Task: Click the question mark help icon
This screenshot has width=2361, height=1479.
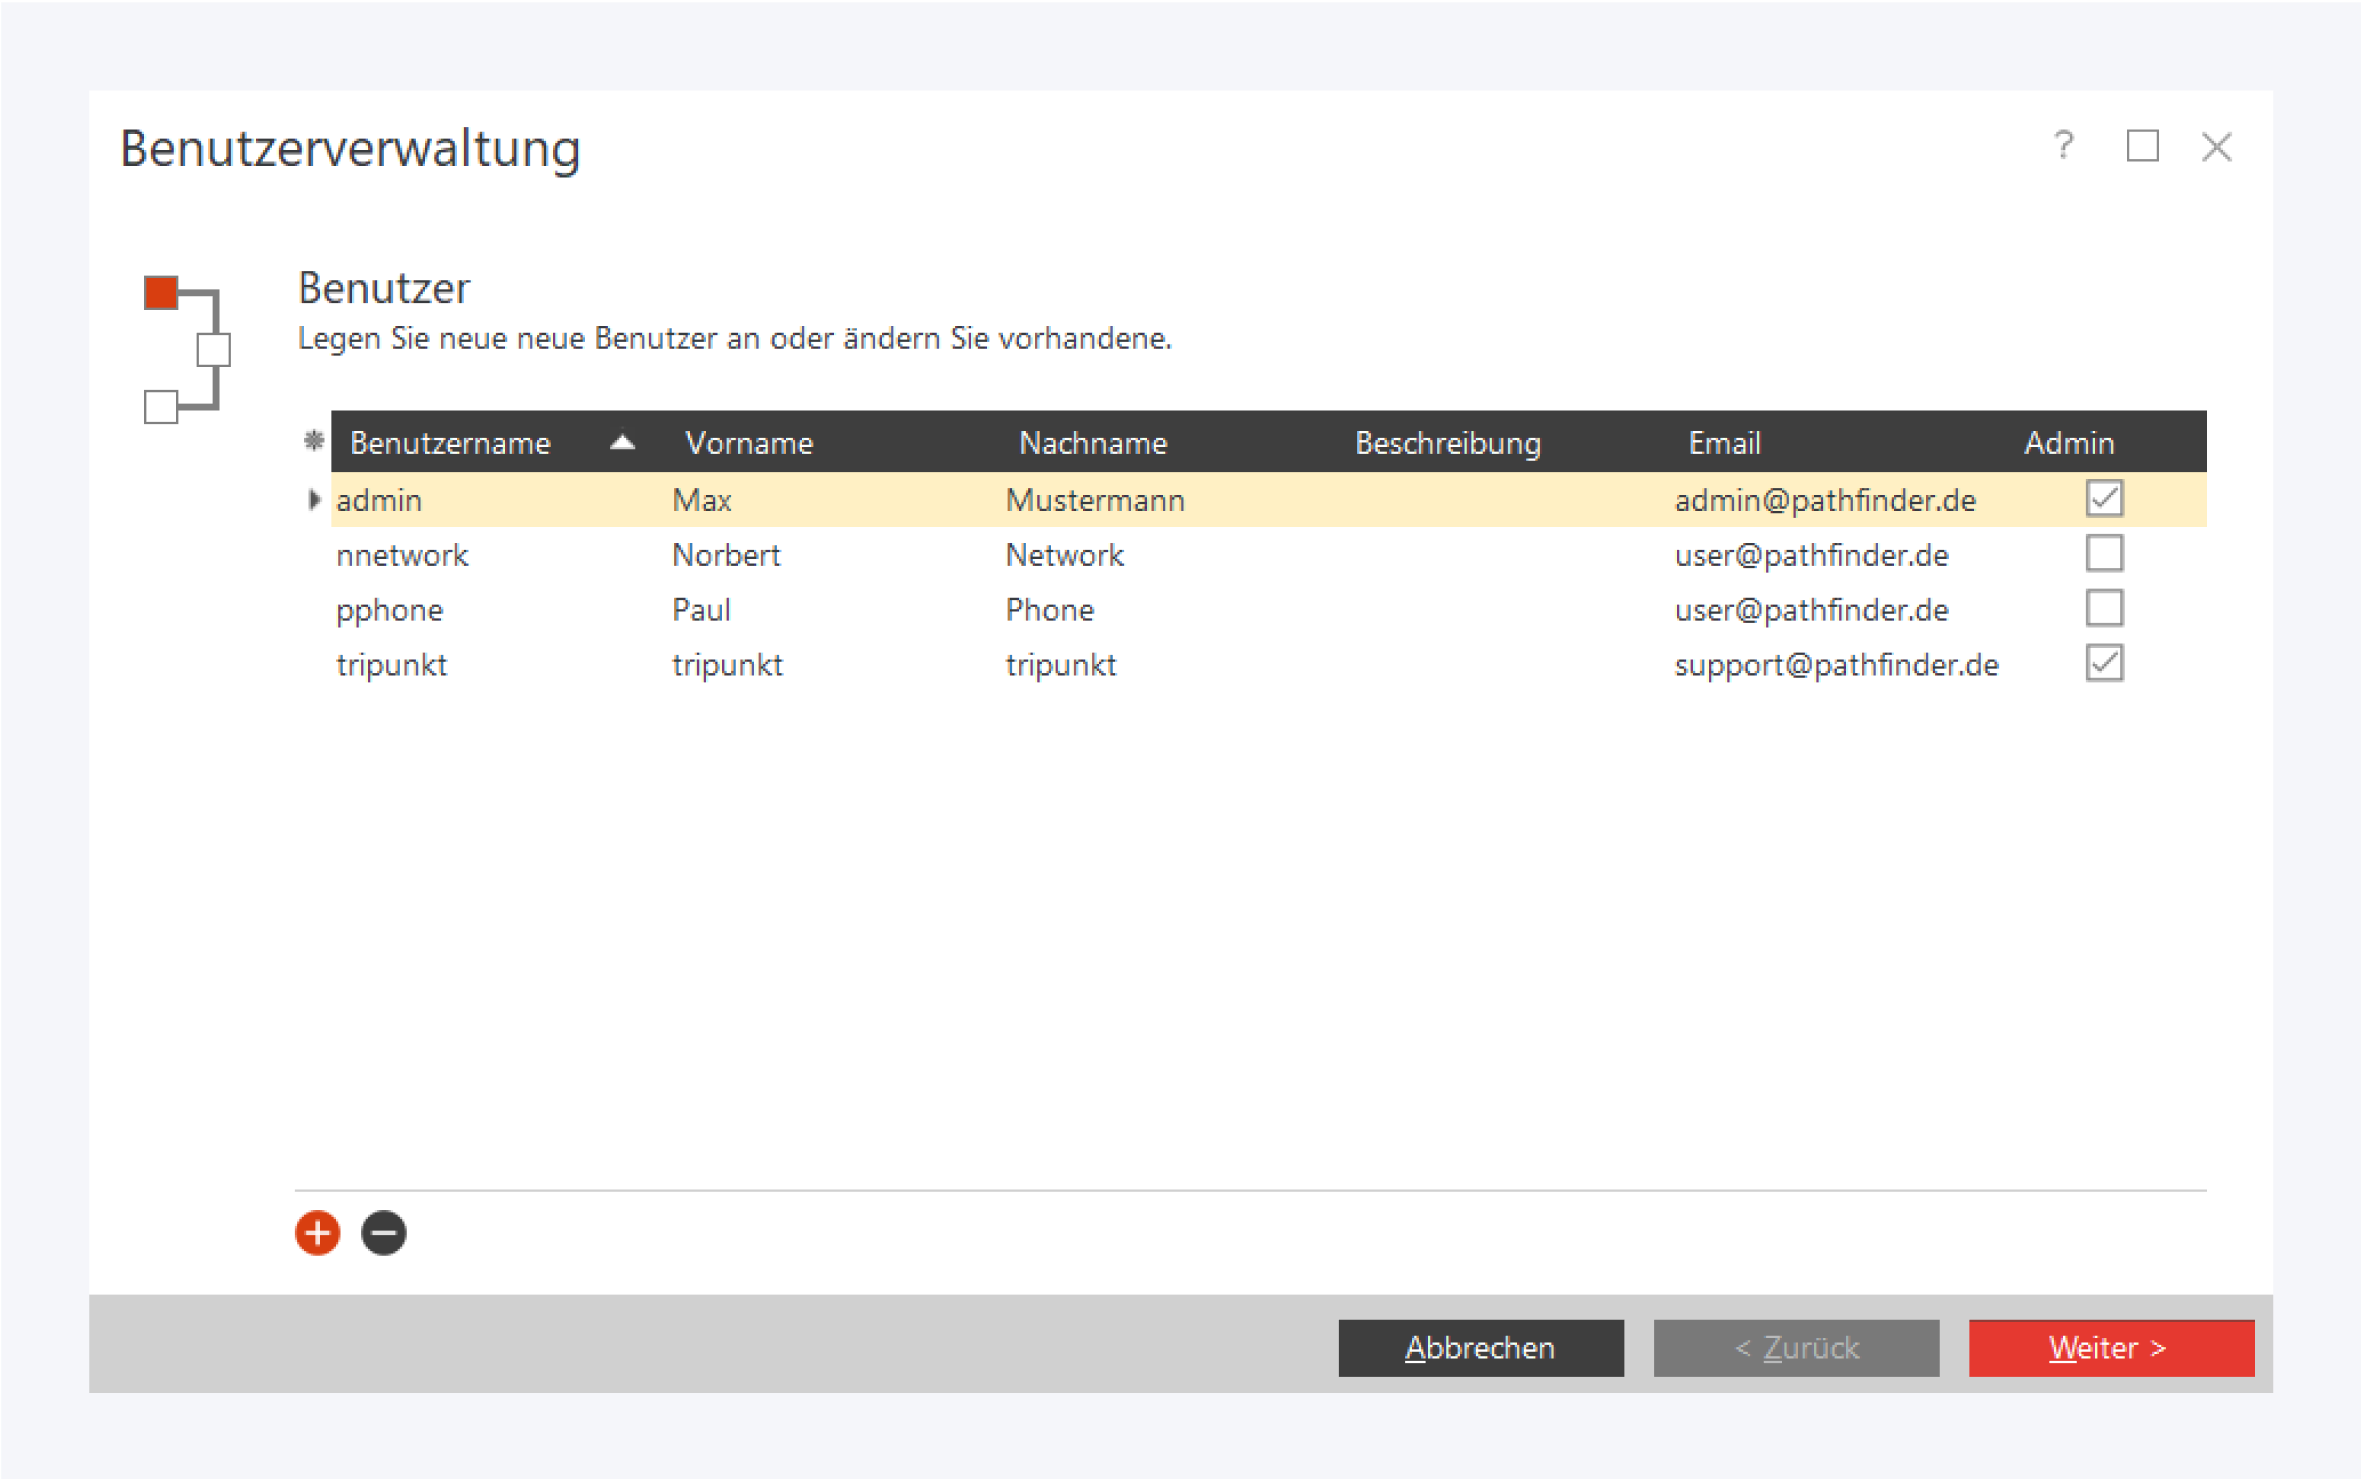Action: click(x=2063, y=146)
